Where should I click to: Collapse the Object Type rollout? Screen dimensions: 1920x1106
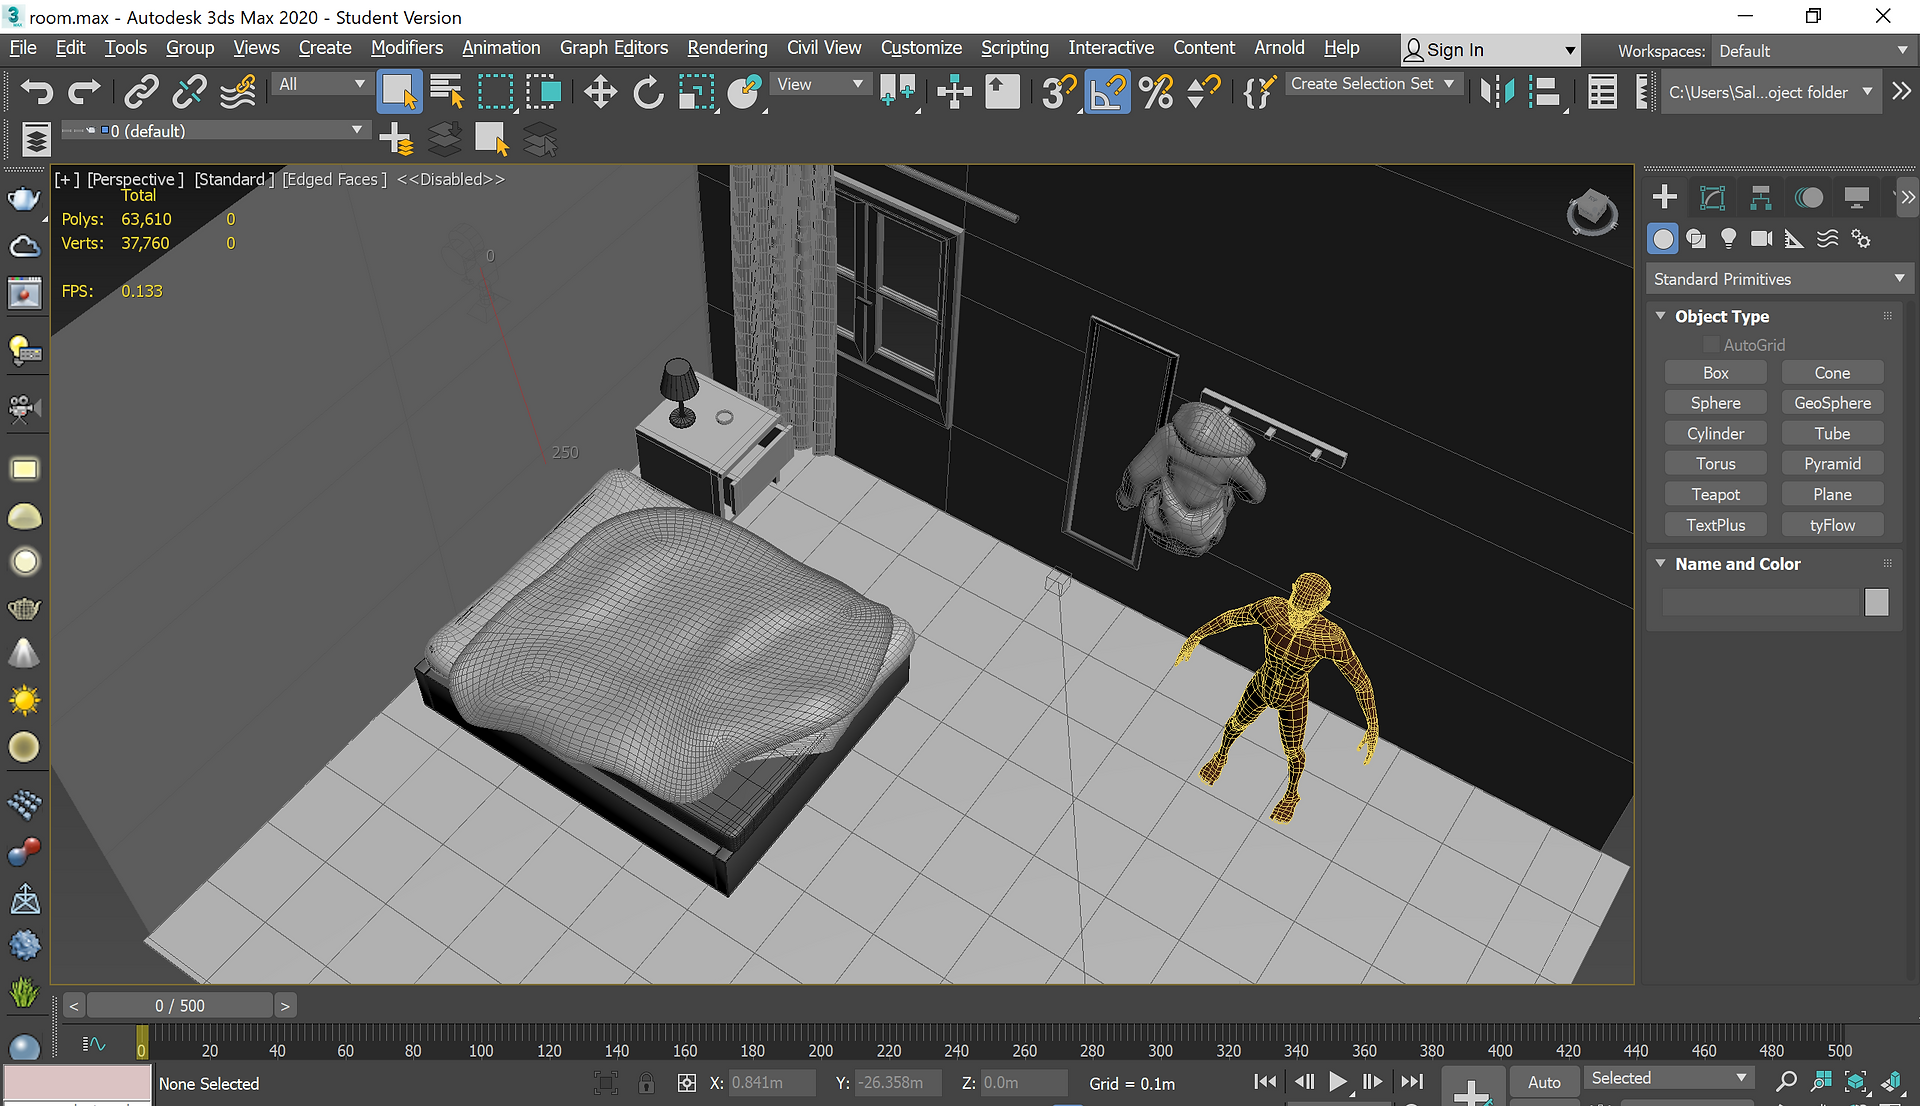(x=1721, y=316)
